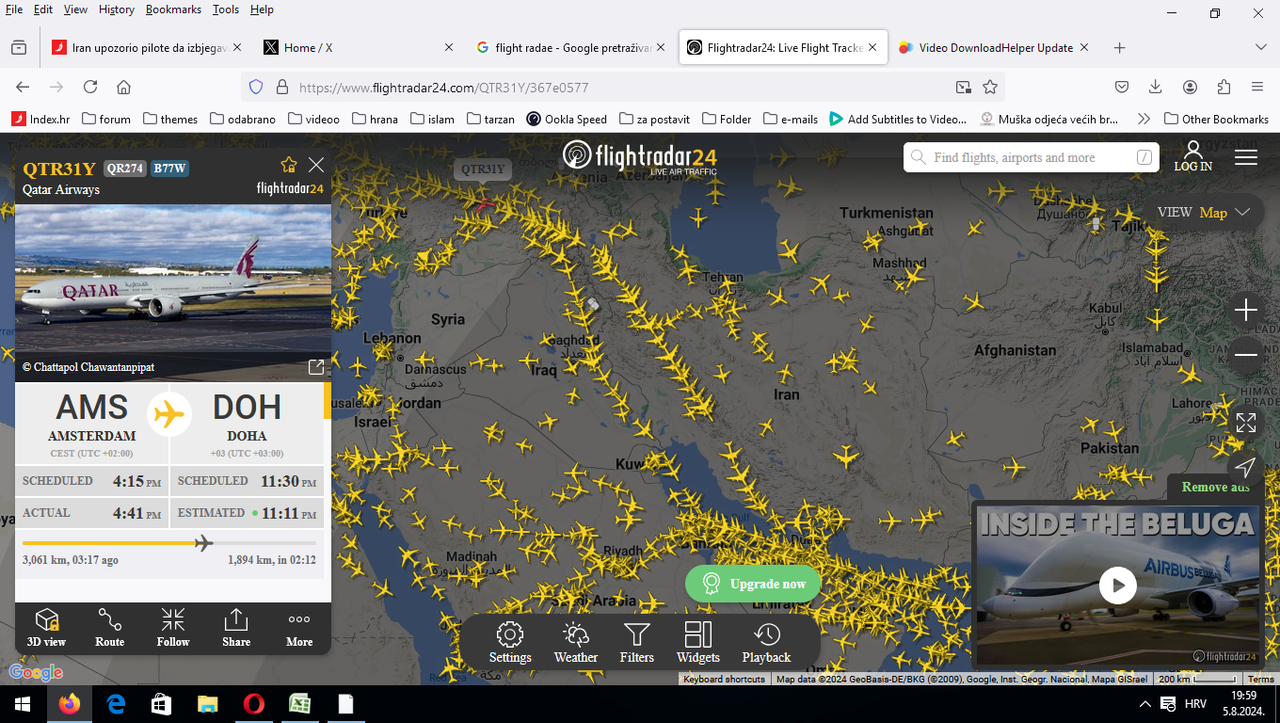The width and height of the screenshot is (1280, 723).
Task: Zoom in on the map
Action: [1246, 311]
